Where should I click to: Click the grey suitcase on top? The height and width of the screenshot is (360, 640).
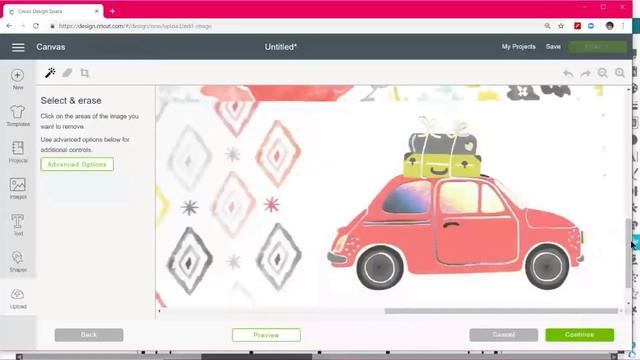click(x=443, y=144)
